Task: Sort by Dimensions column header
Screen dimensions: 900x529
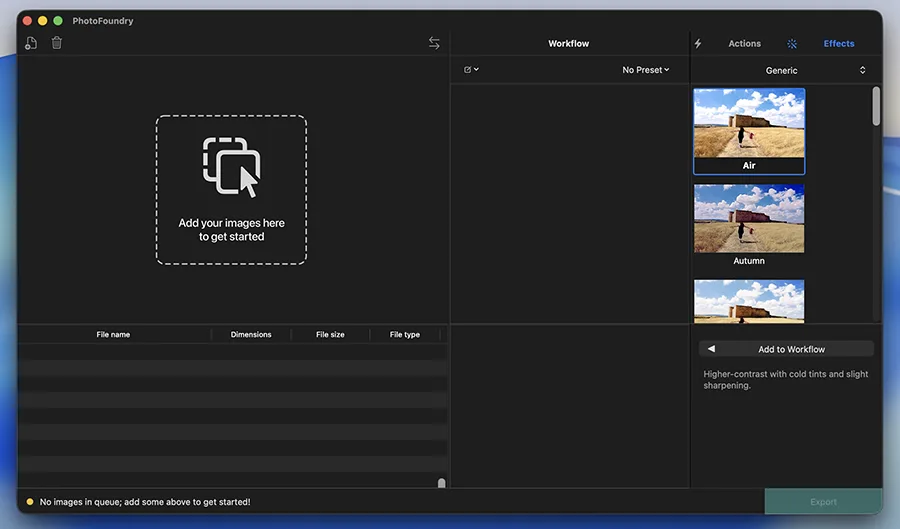Action: (251, 334)
